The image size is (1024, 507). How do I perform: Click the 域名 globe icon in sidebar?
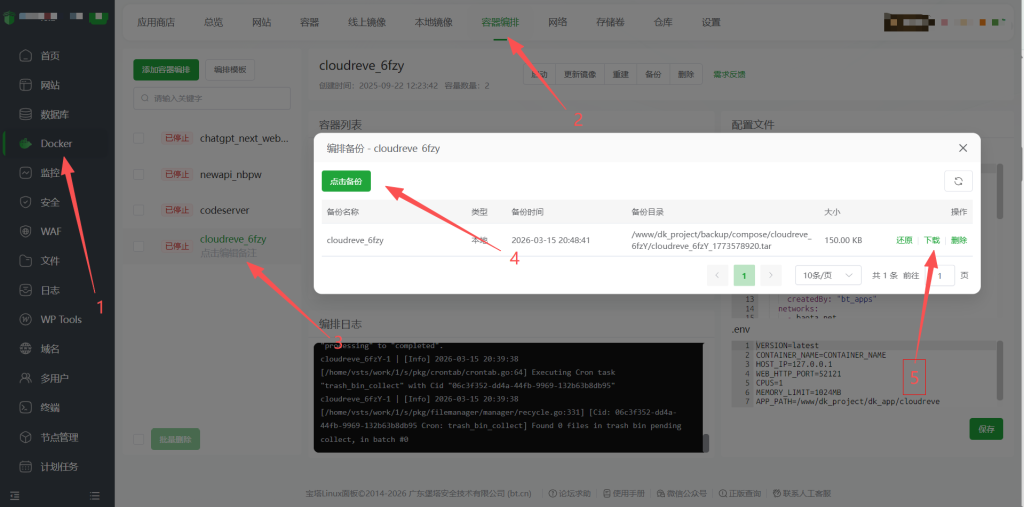pos(27,349)
